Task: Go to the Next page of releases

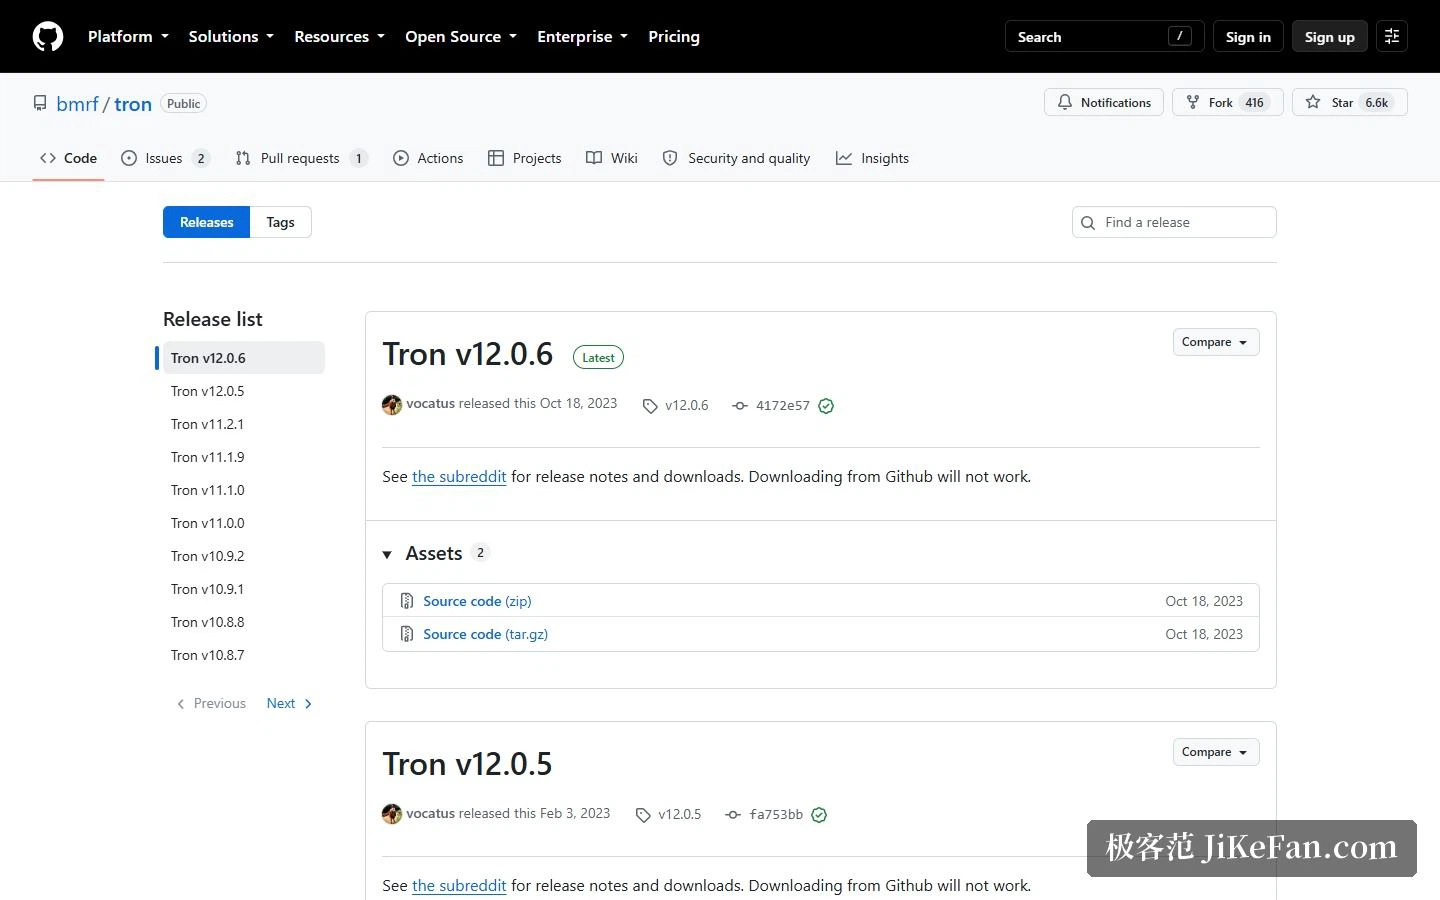Action: pyautogui.click(x=289, y=703)
